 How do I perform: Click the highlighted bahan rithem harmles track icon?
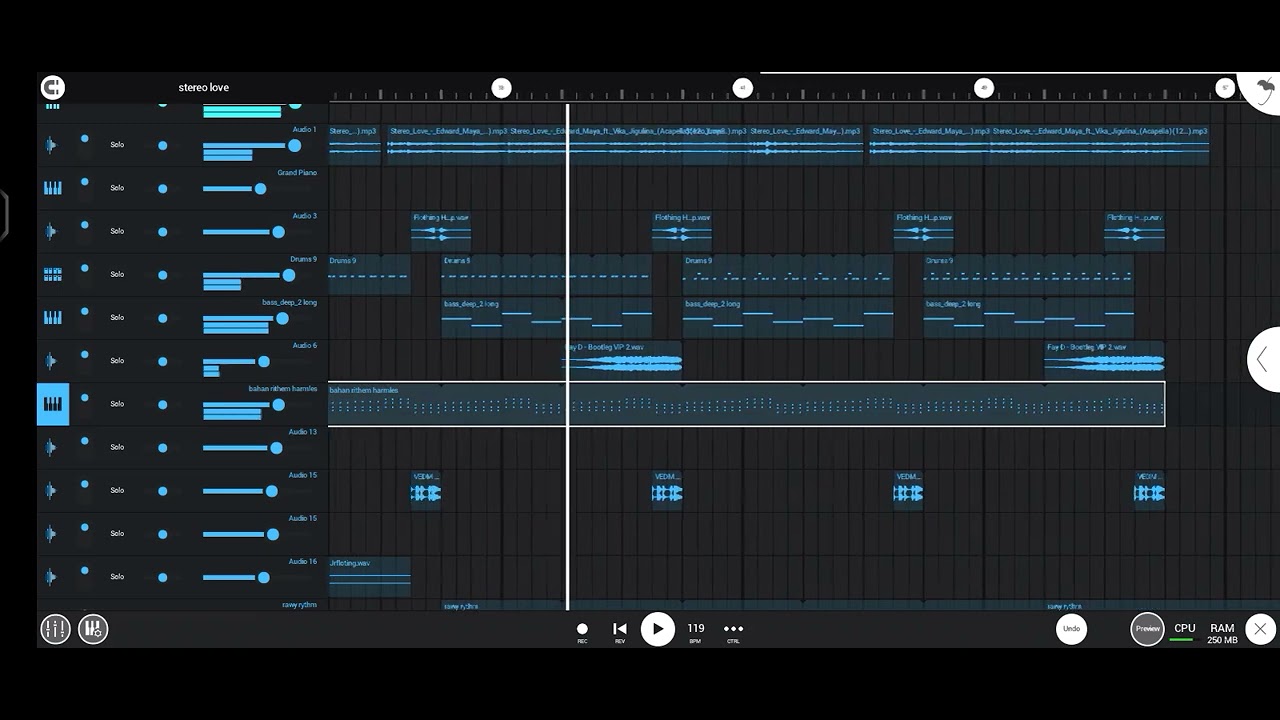[53, 404]
